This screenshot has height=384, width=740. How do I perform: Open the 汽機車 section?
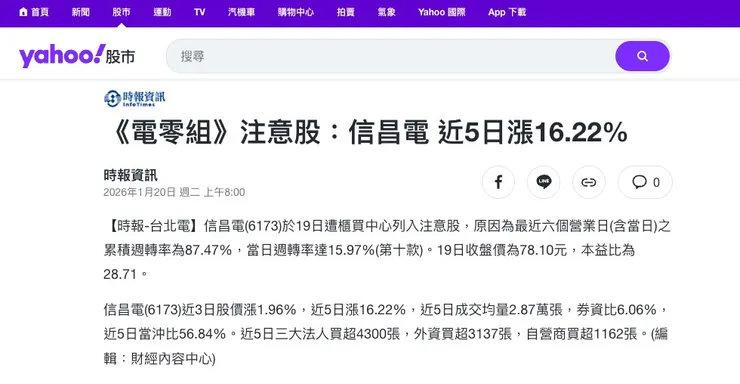(242, 12)
